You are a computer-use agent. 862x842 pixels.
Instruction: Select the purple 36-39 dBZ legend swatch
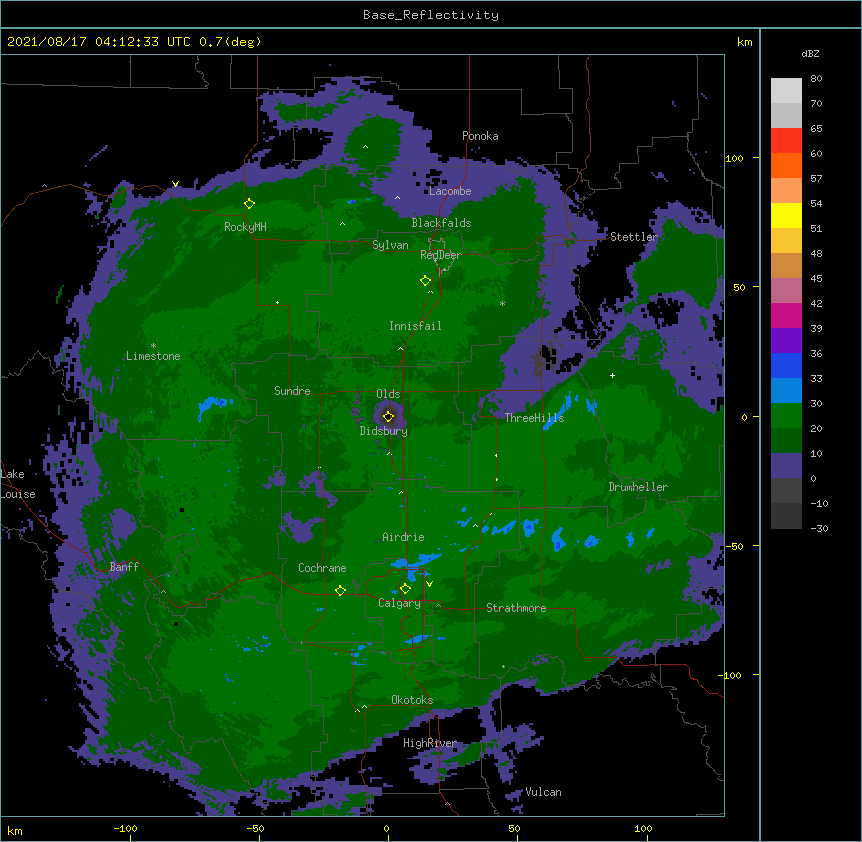(x=786, y=341)
